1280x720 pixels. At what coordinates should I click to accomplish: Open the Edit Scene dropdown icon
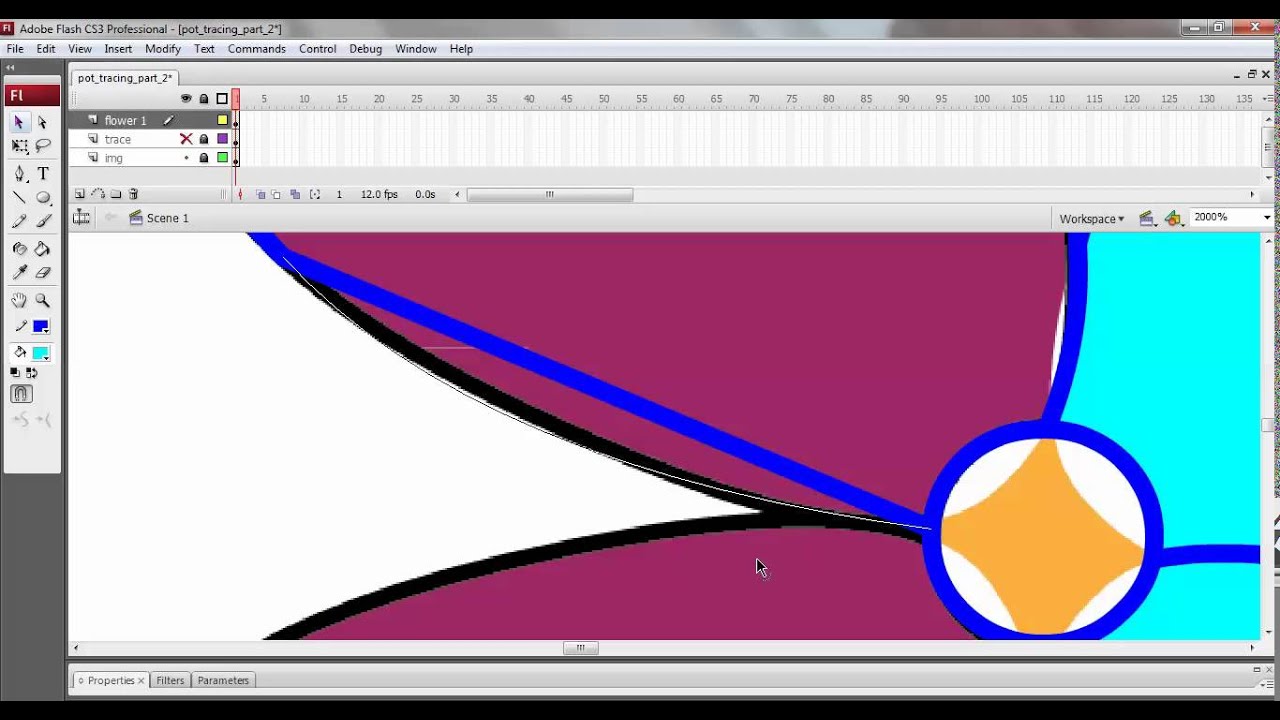pyautogui.click(x=1147, y=218)
